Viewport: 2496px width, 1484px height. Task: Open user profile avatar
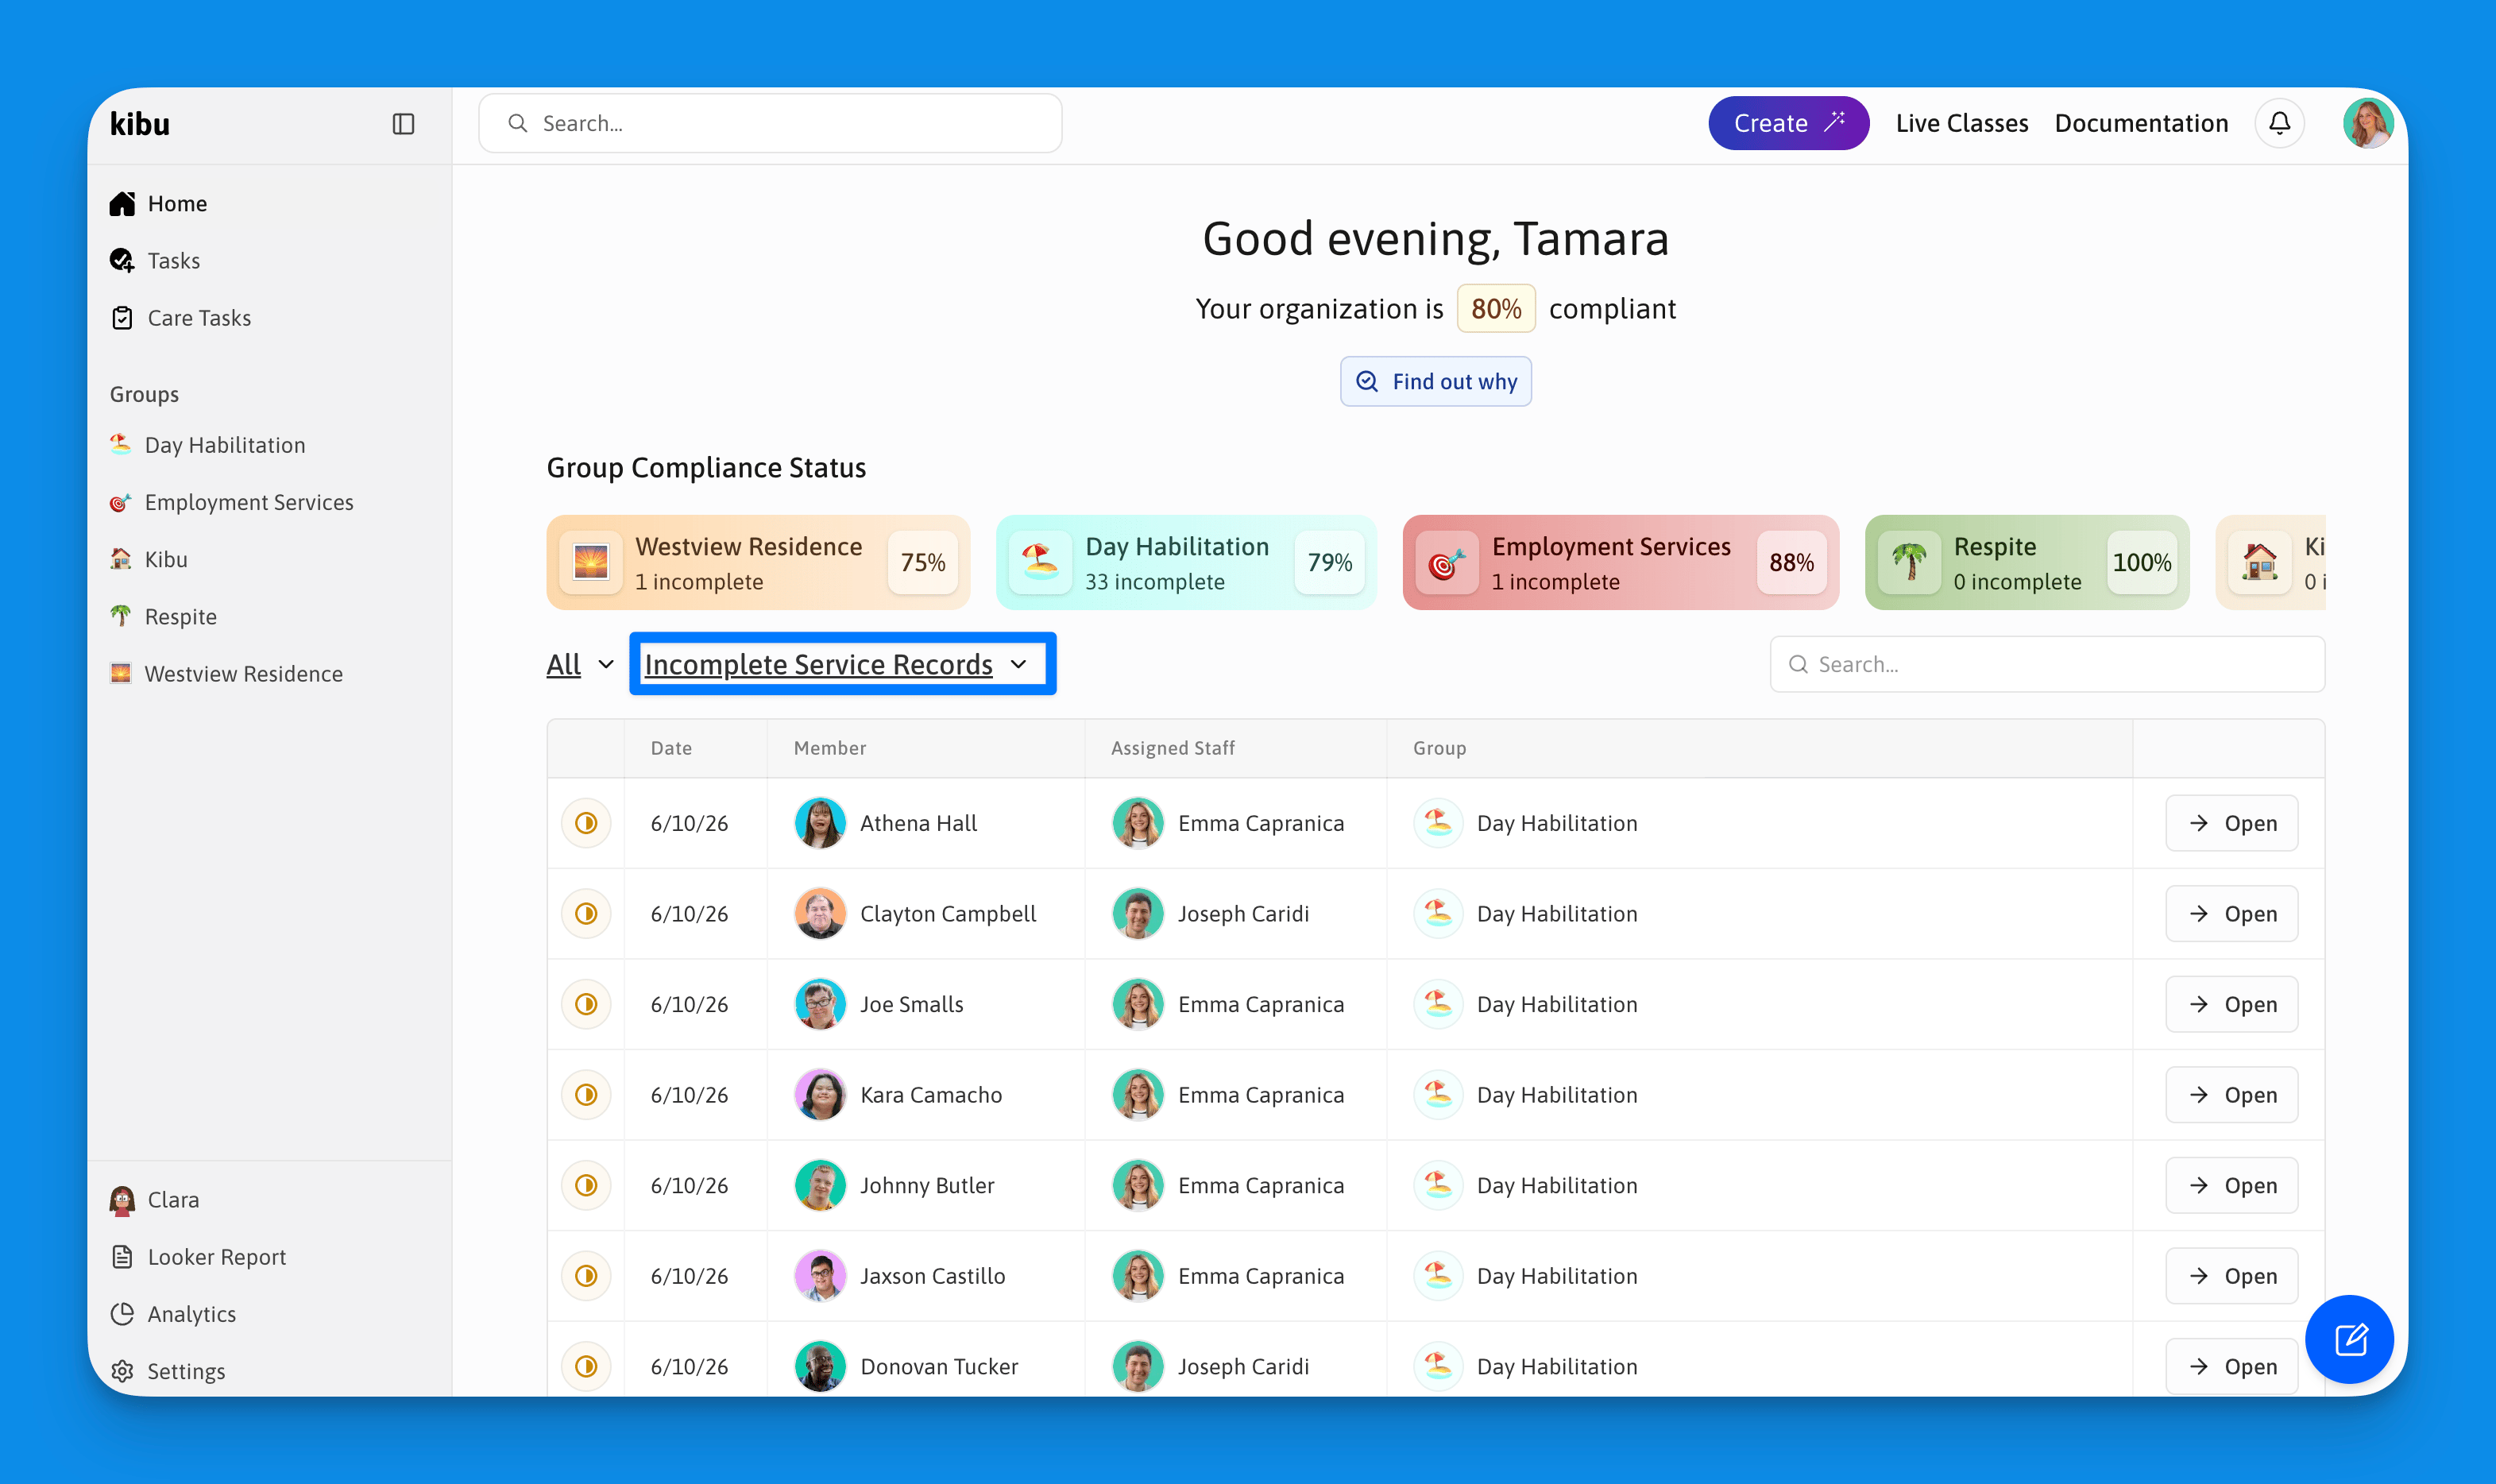(x=2367, y=123)
